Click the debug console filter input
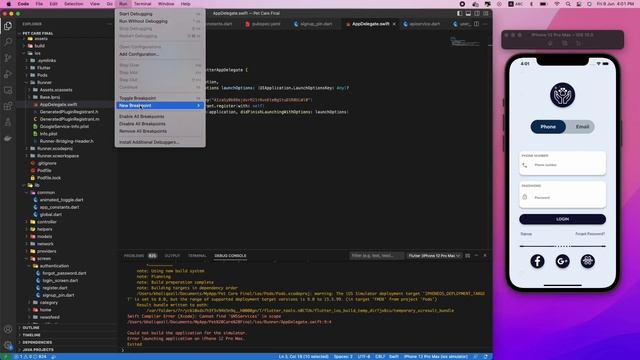640x360 pixels. (x=376, y=256)
